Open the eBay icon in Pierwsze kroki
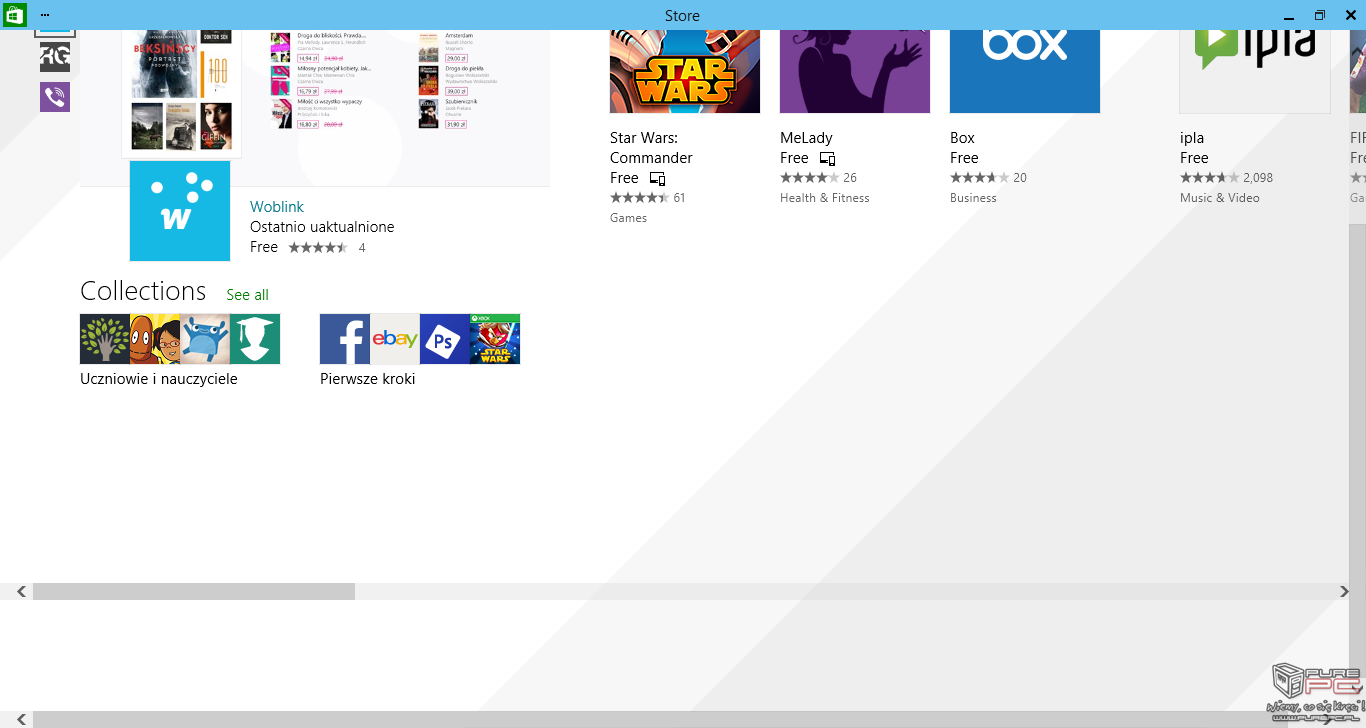1366x728 pixels. (395, 339)
